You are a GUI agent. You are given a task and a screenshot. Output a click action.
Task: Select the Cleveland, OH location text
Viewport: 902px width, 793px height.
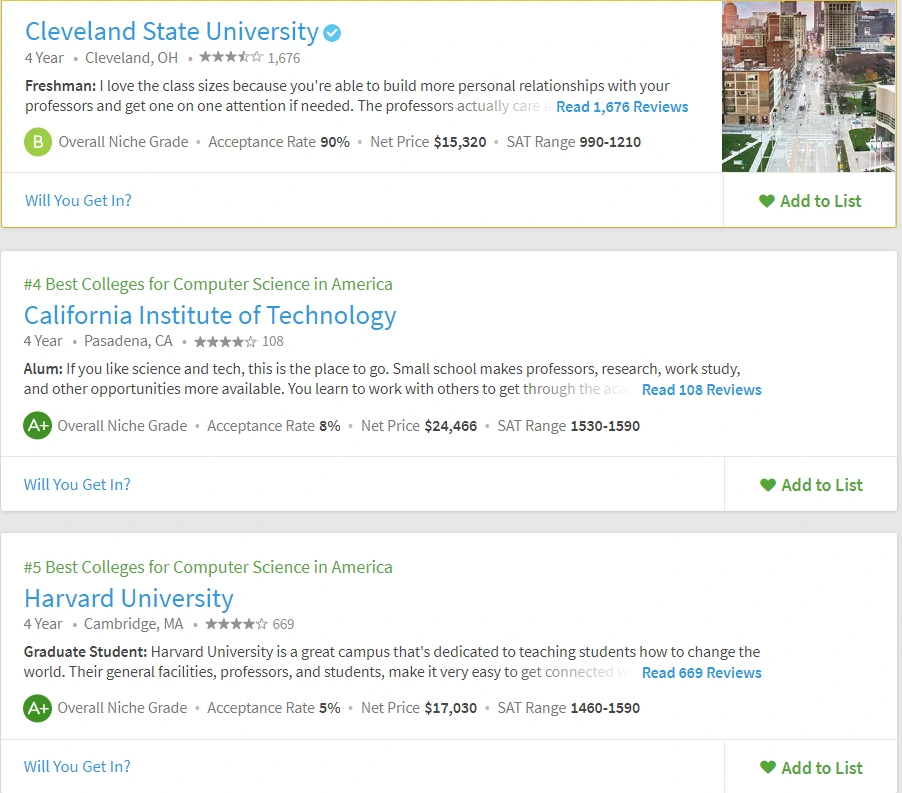click(x=132, y=58)
